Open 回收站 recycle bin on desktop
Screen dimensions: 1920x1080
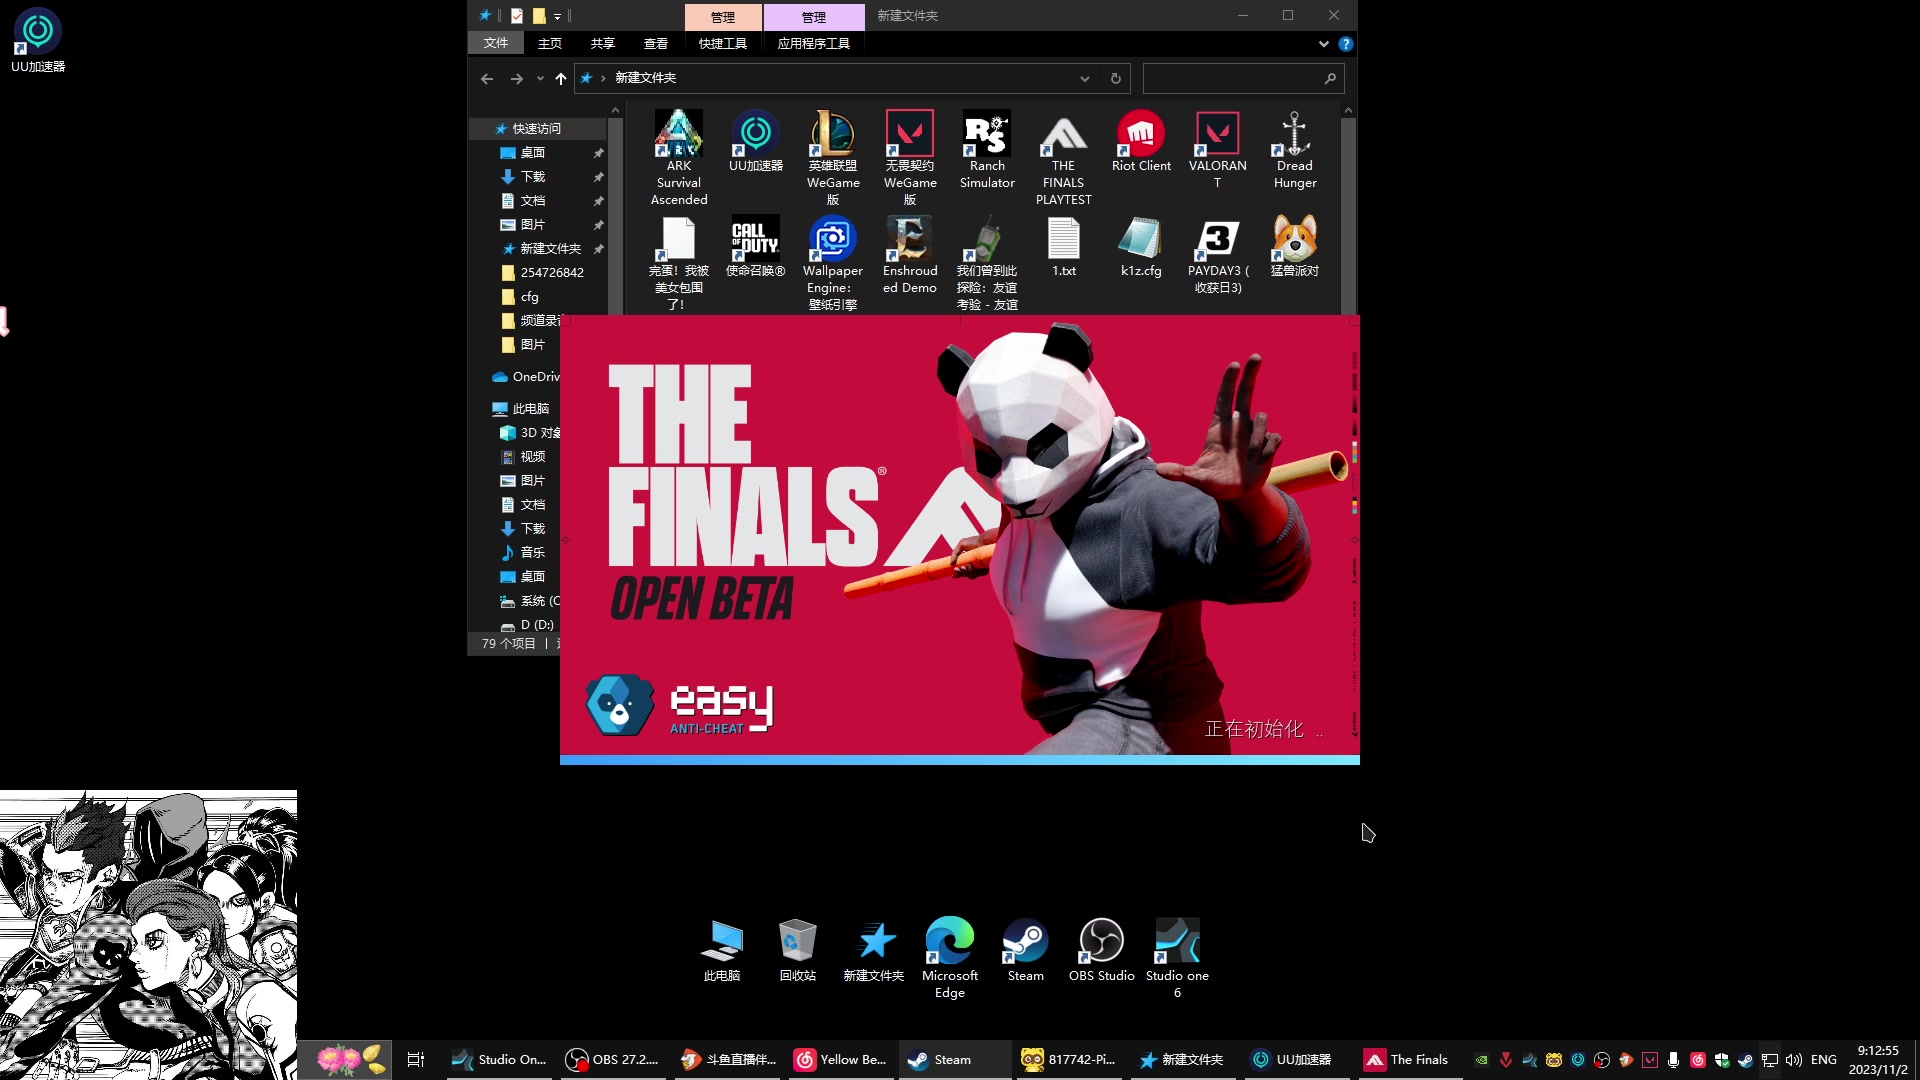[x=798, y=950]
